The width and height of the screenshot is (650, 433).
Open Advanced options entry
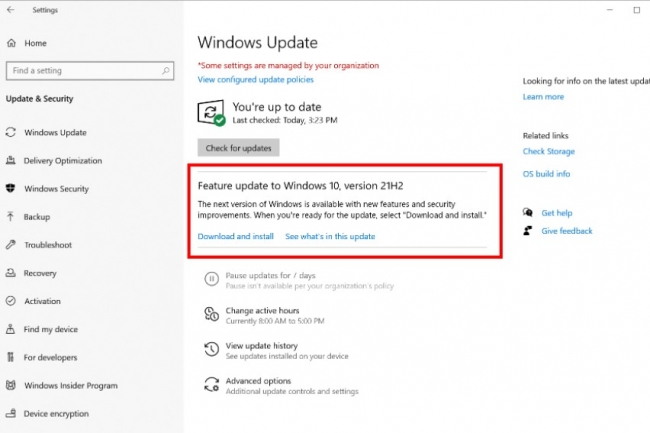click(x=258, y=381)
